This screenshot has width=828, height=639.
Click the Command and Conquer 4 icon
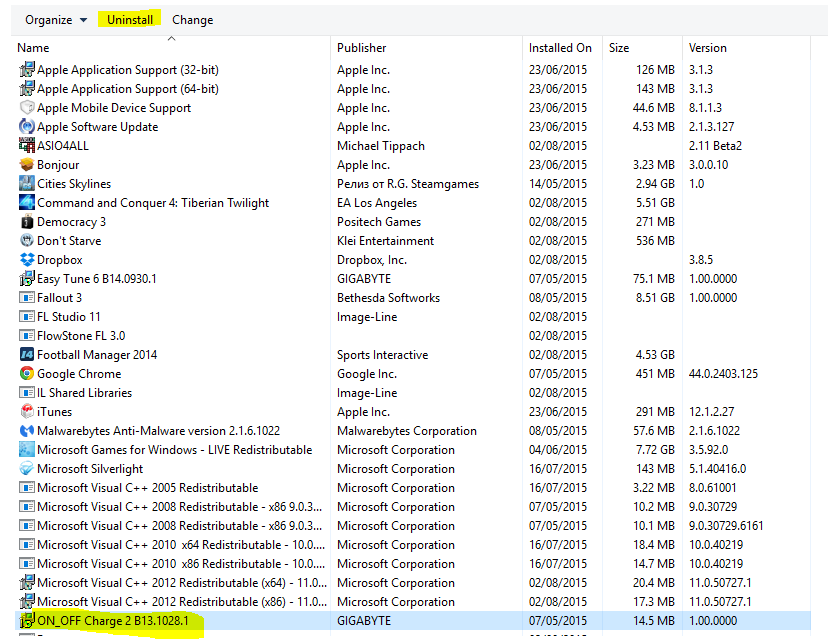pos(27,203)
